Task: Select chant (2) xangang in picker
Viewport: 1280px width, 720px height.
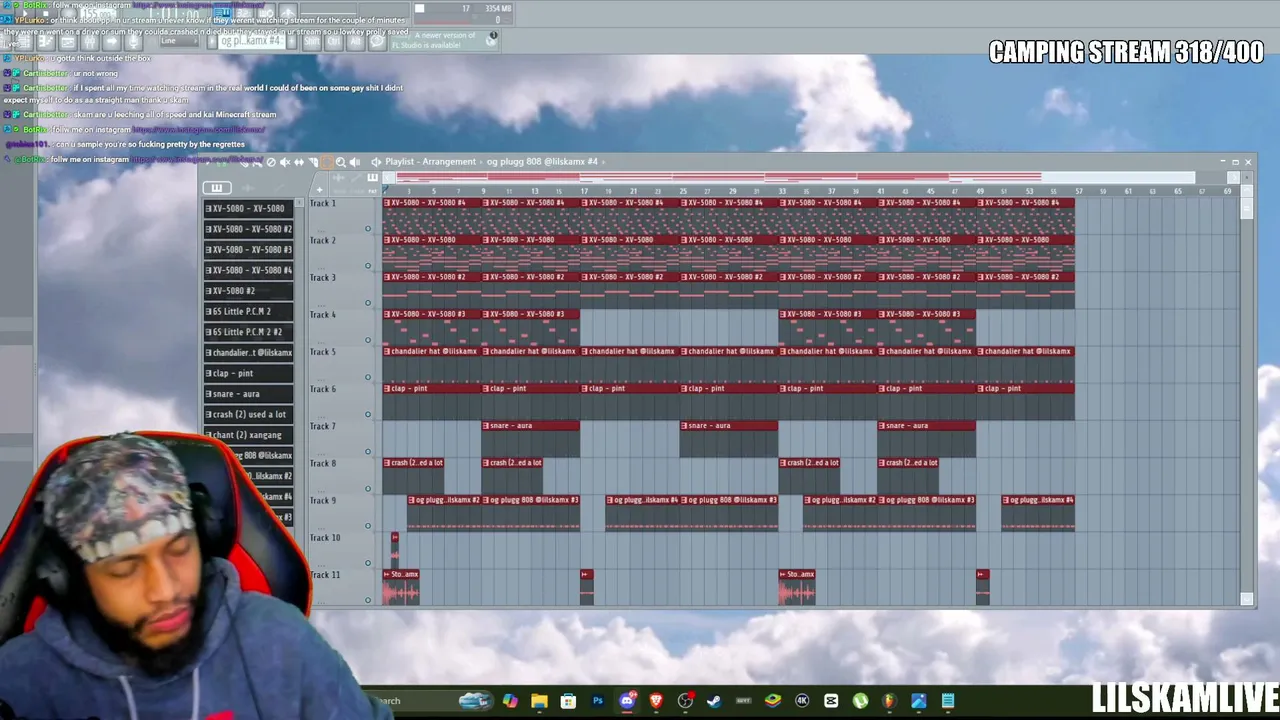Action: (x=249, y=435)
